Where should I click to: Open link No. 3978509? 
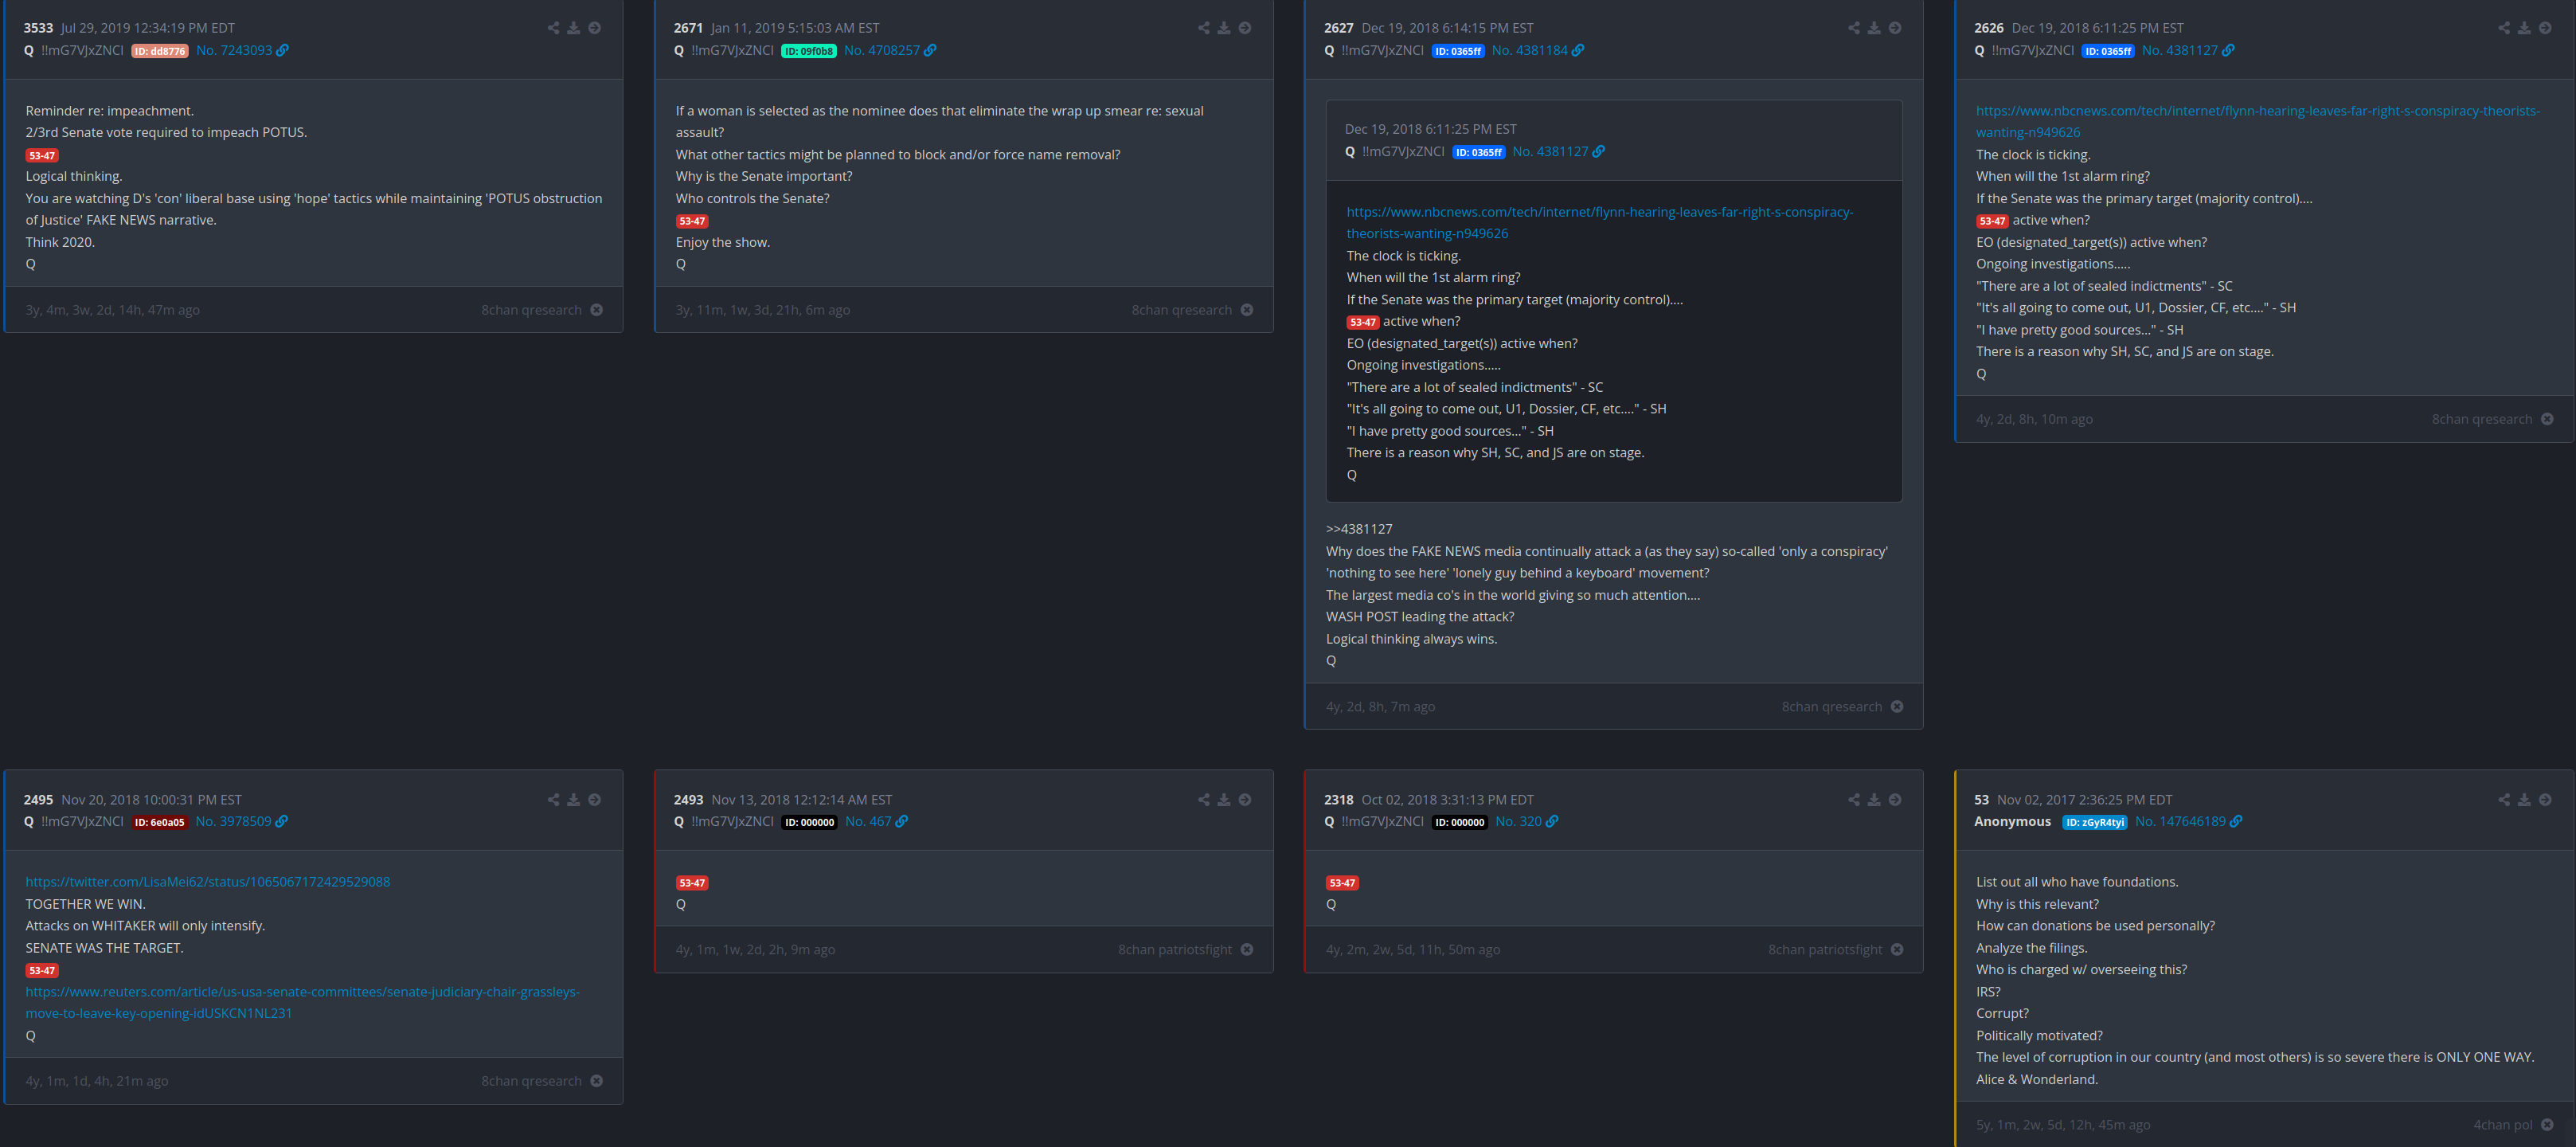[x=241, y=822]
